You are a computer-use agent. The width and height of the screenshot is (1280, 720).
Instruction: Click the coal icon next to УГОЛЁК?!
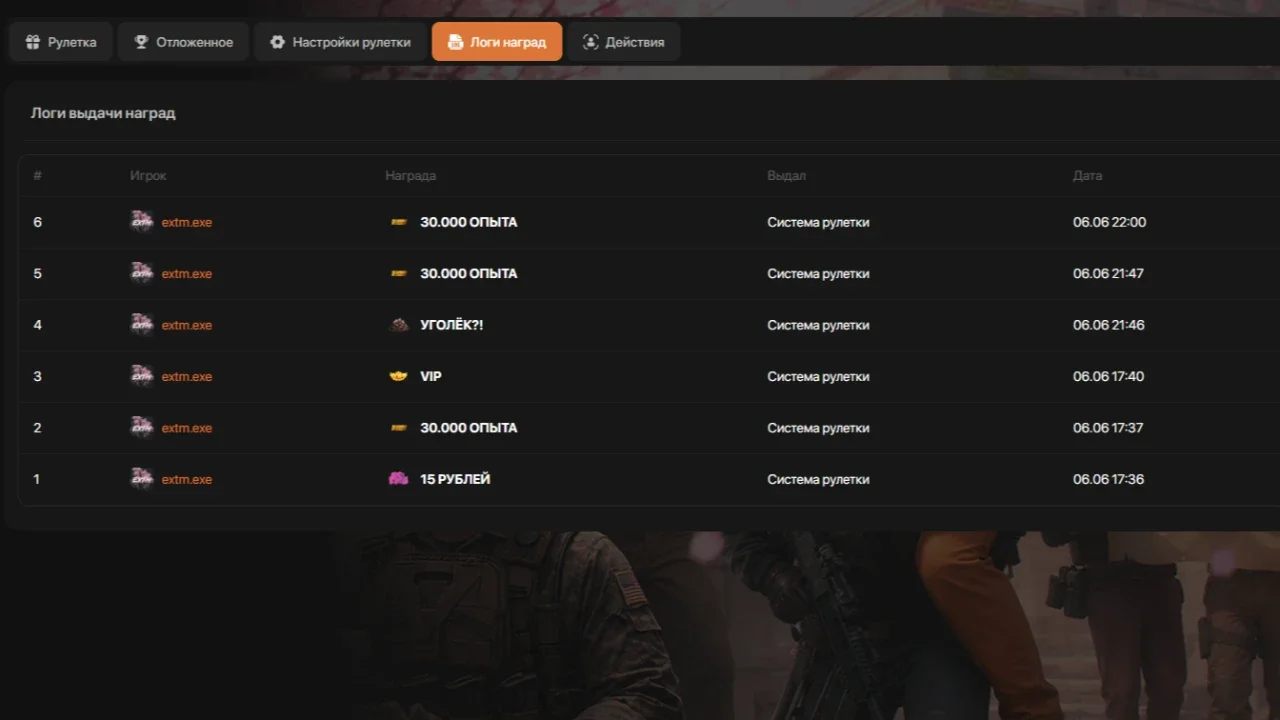(398, 325)
